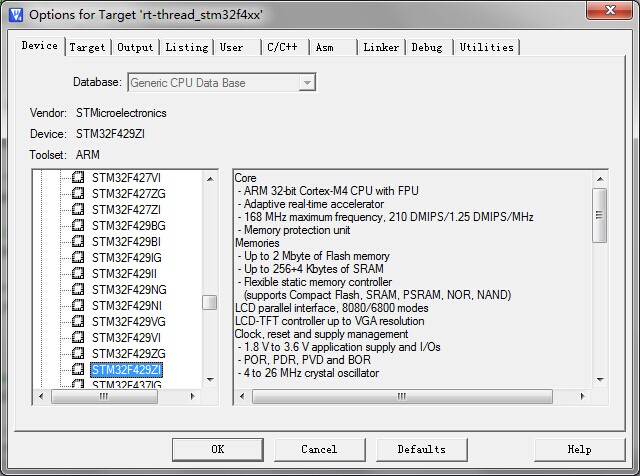Image resolution: width=640 pixels, height=476 pixels.
Task: Click chip icon beside STM32F429ZG
Action: [78, 353]
